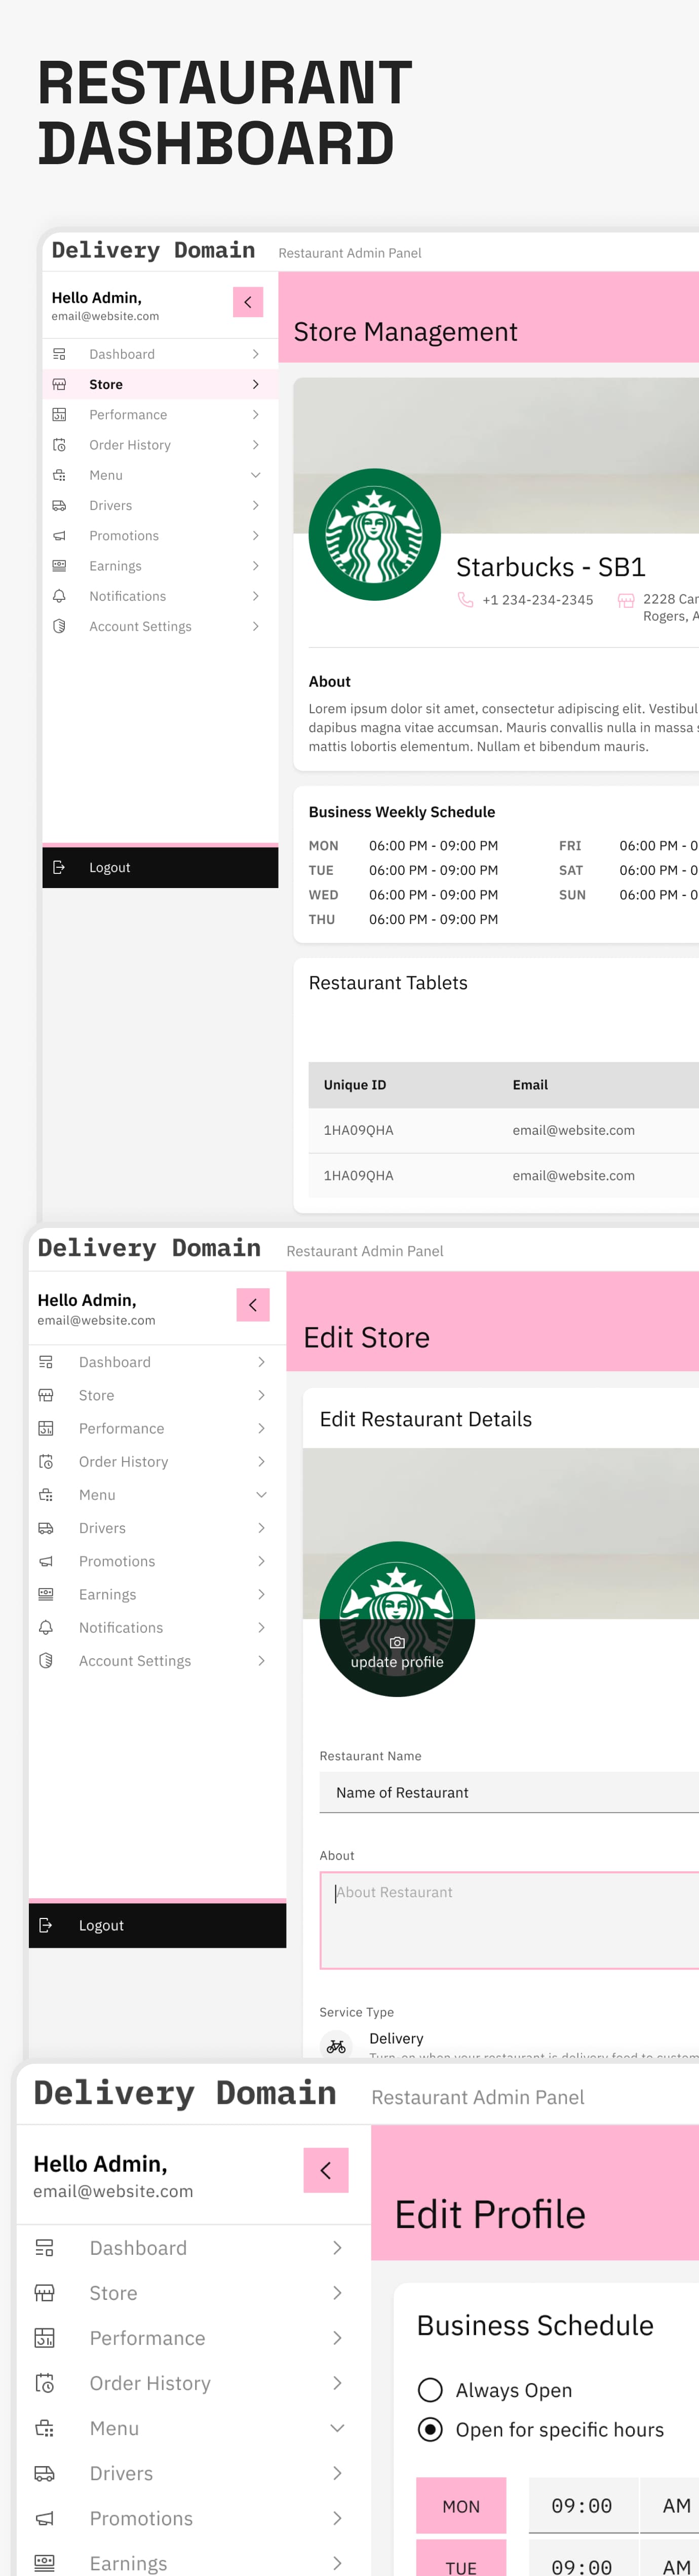Click chevron beside Earnings in Edit Store sidebar
Viewport: 699px width, 2576px height.
(x=261, y=1594)
